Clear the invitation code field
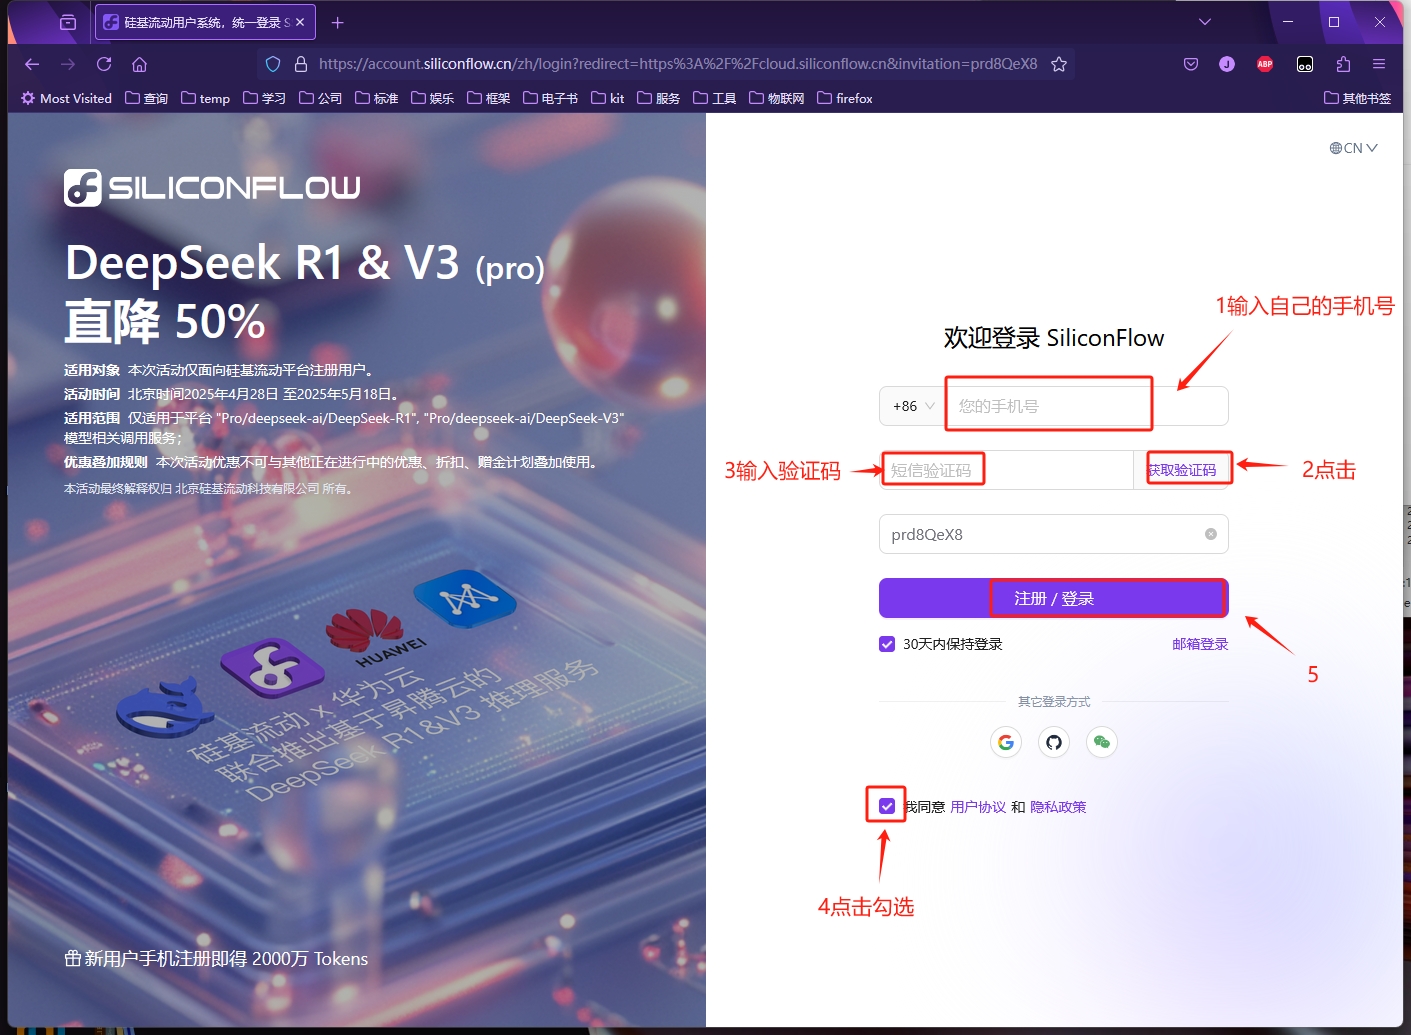 tap(1211, 534)
